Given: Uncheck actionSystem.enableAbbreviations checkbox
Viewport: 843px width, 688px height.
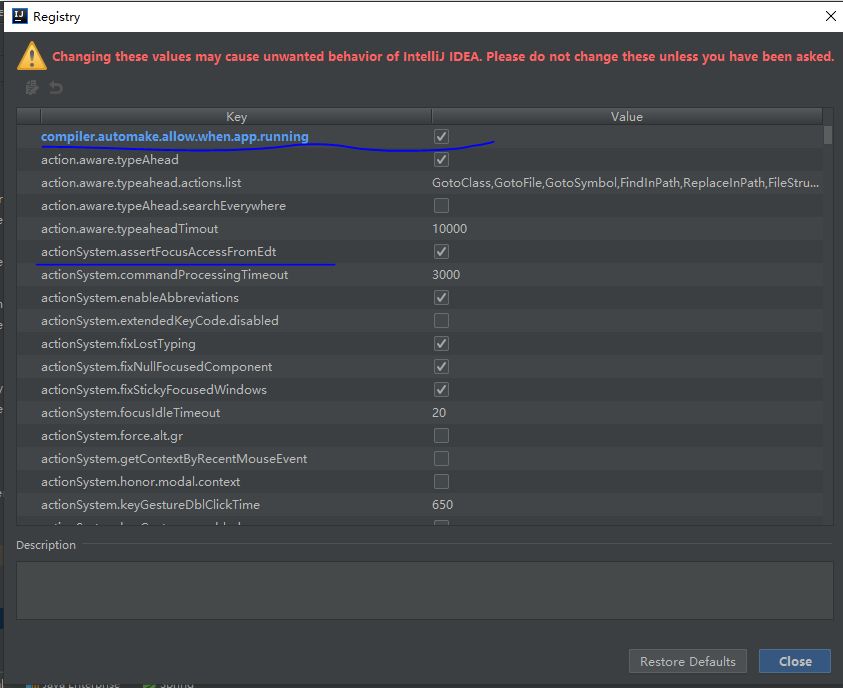Looking at the screenshot, I should point(441,298).
